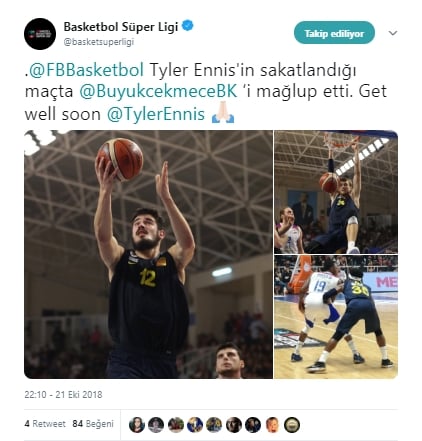Open large photo of player number 12
The height and width of the screenshot is (441, 422).
click(148, 254)
